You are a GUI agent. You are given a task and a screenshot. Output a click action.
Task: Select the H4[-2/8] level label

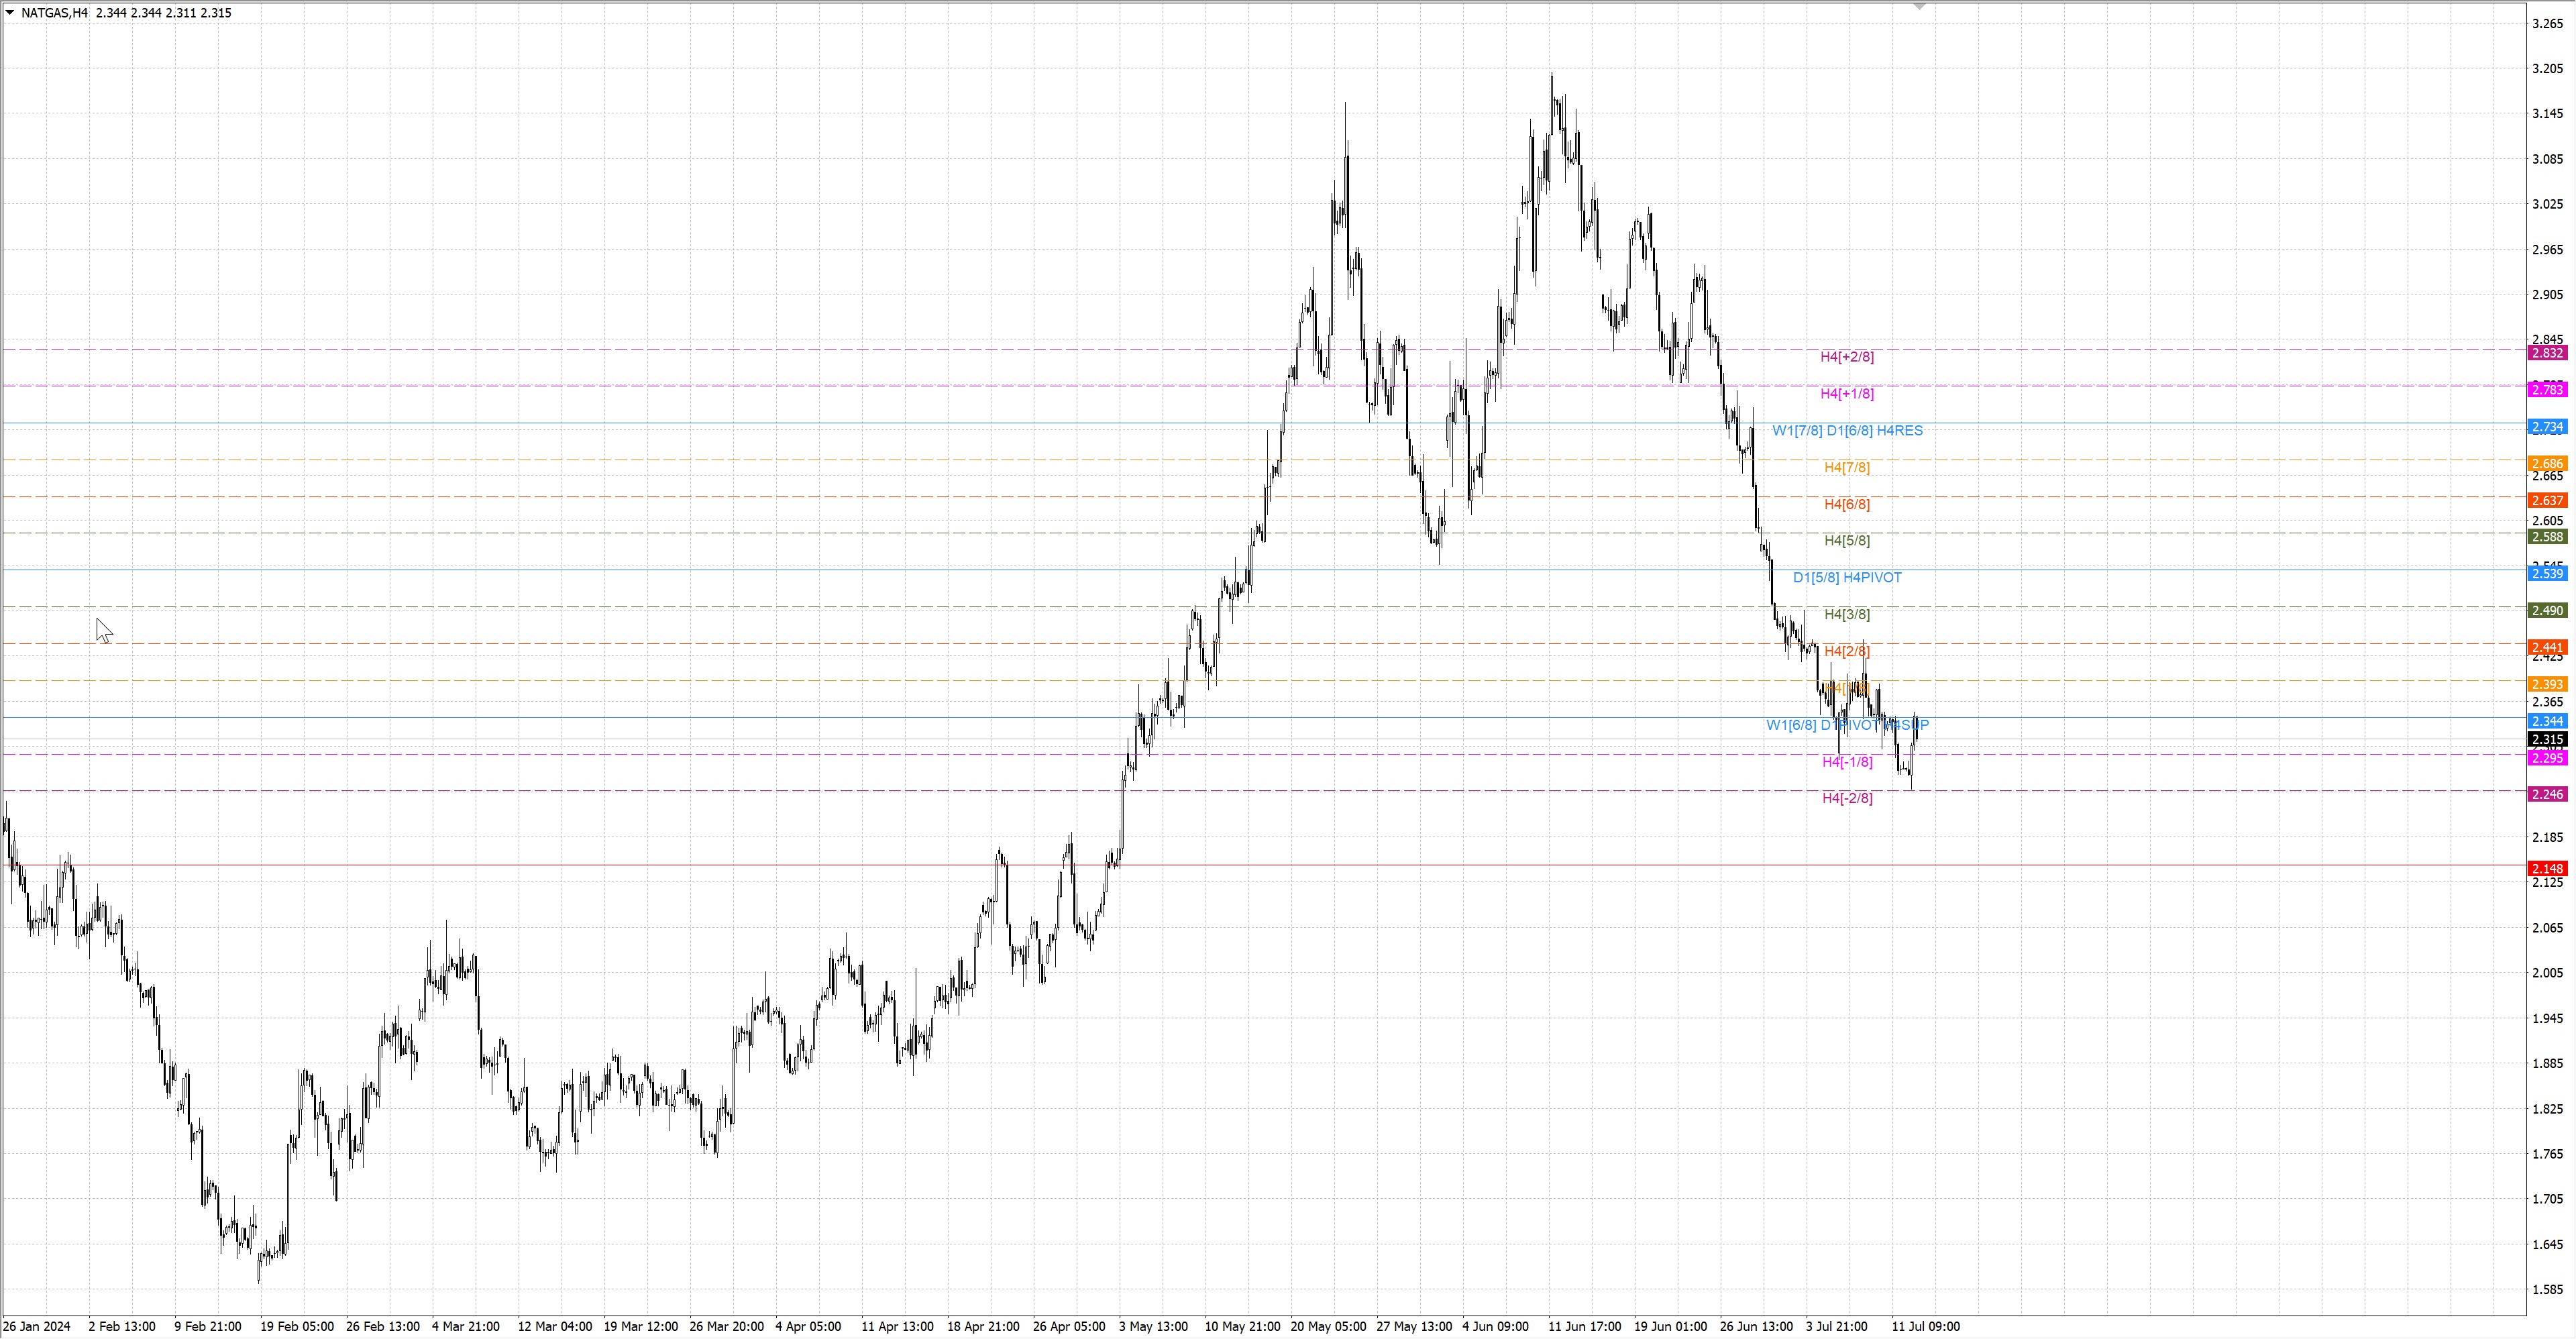coord(1846,798)
